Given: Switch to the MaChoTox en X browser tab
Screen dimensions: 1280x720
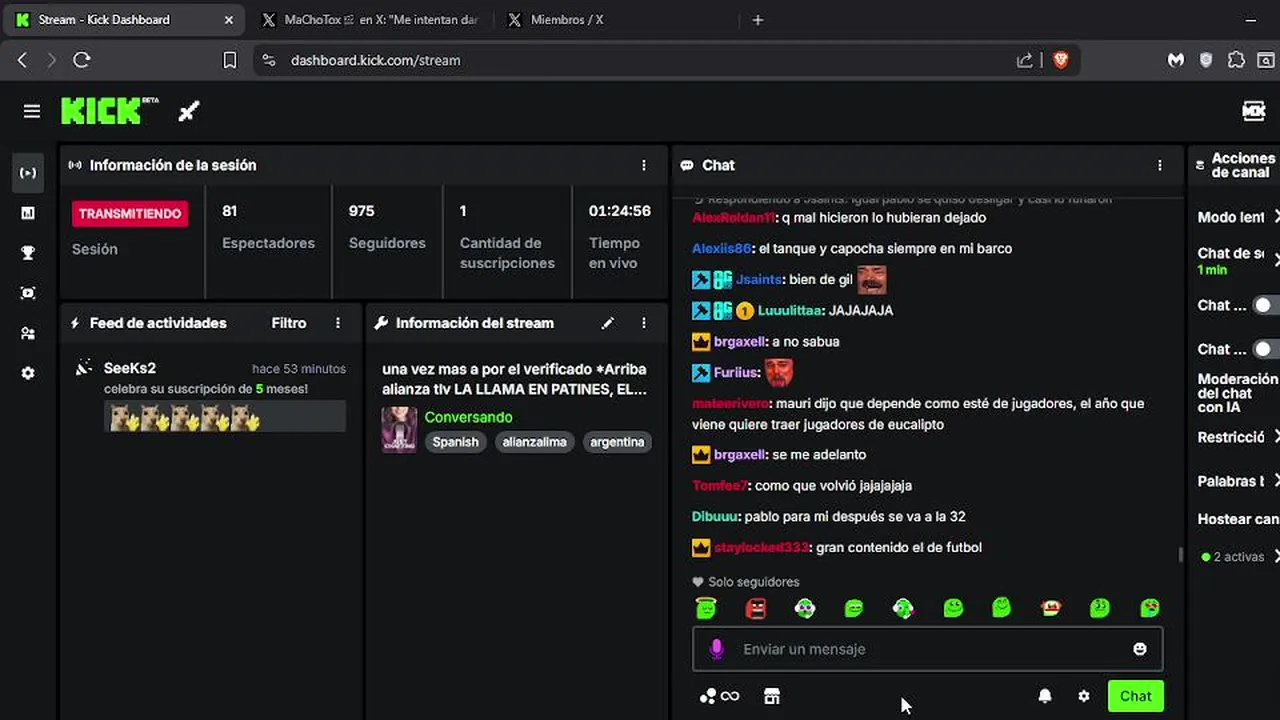Looking at the screenshot, I should 368,20.
